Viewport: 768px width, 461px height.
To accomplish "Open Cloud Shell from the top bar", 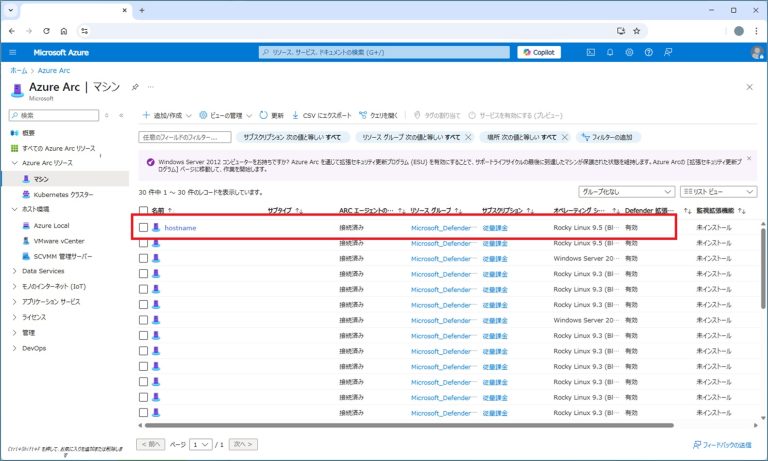I will [591, 52].
